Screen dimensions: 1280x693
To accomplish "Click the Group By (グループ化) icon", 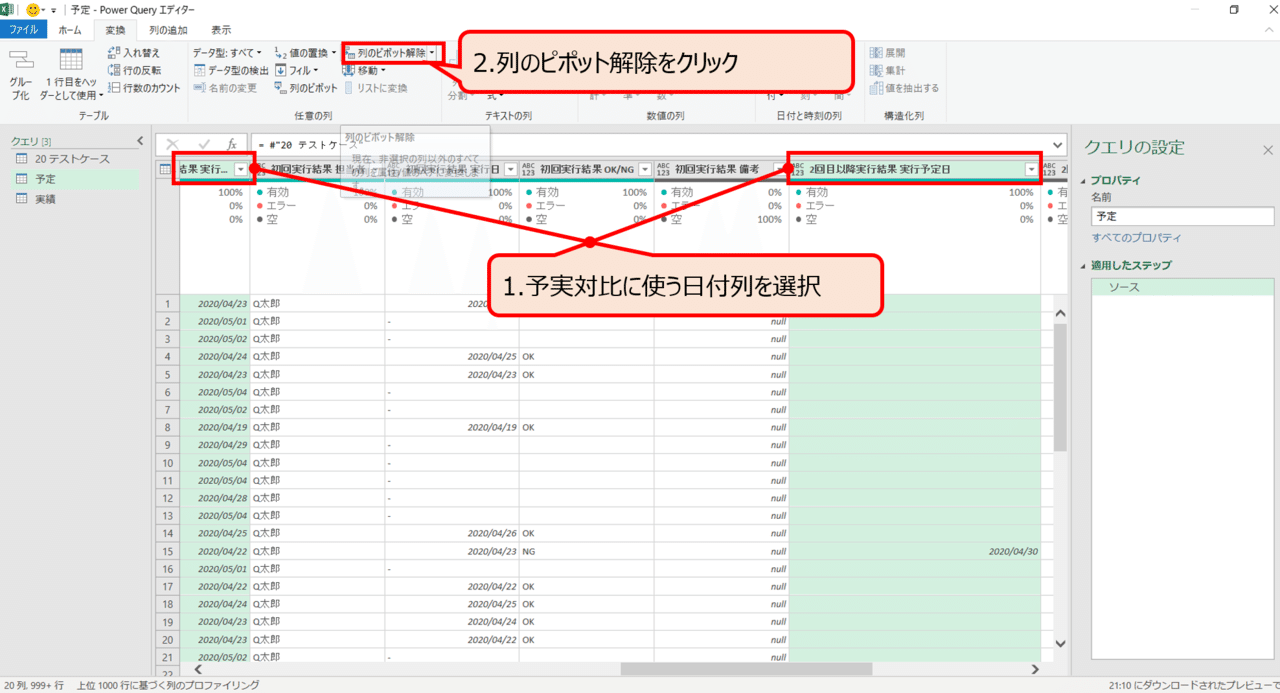I will (x=21, y=59).
